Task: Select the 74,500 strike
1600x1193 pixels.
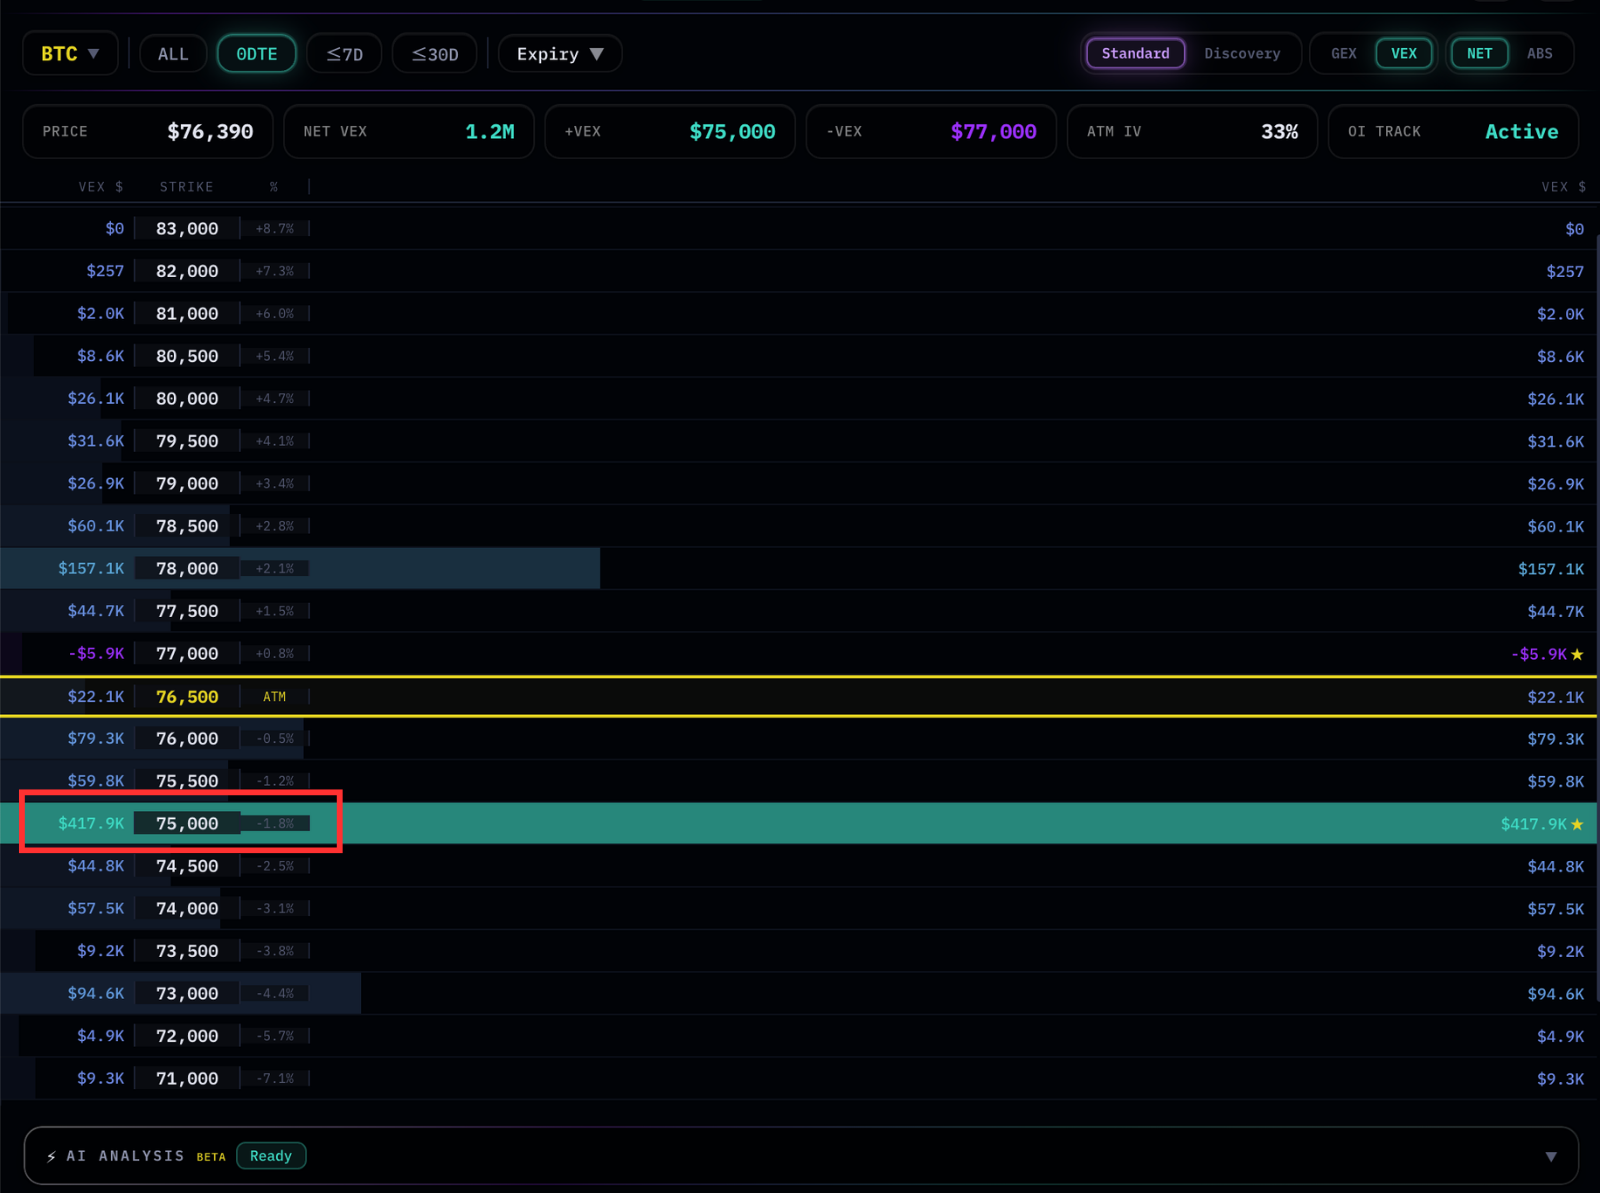Action: (x=187, y=866)
